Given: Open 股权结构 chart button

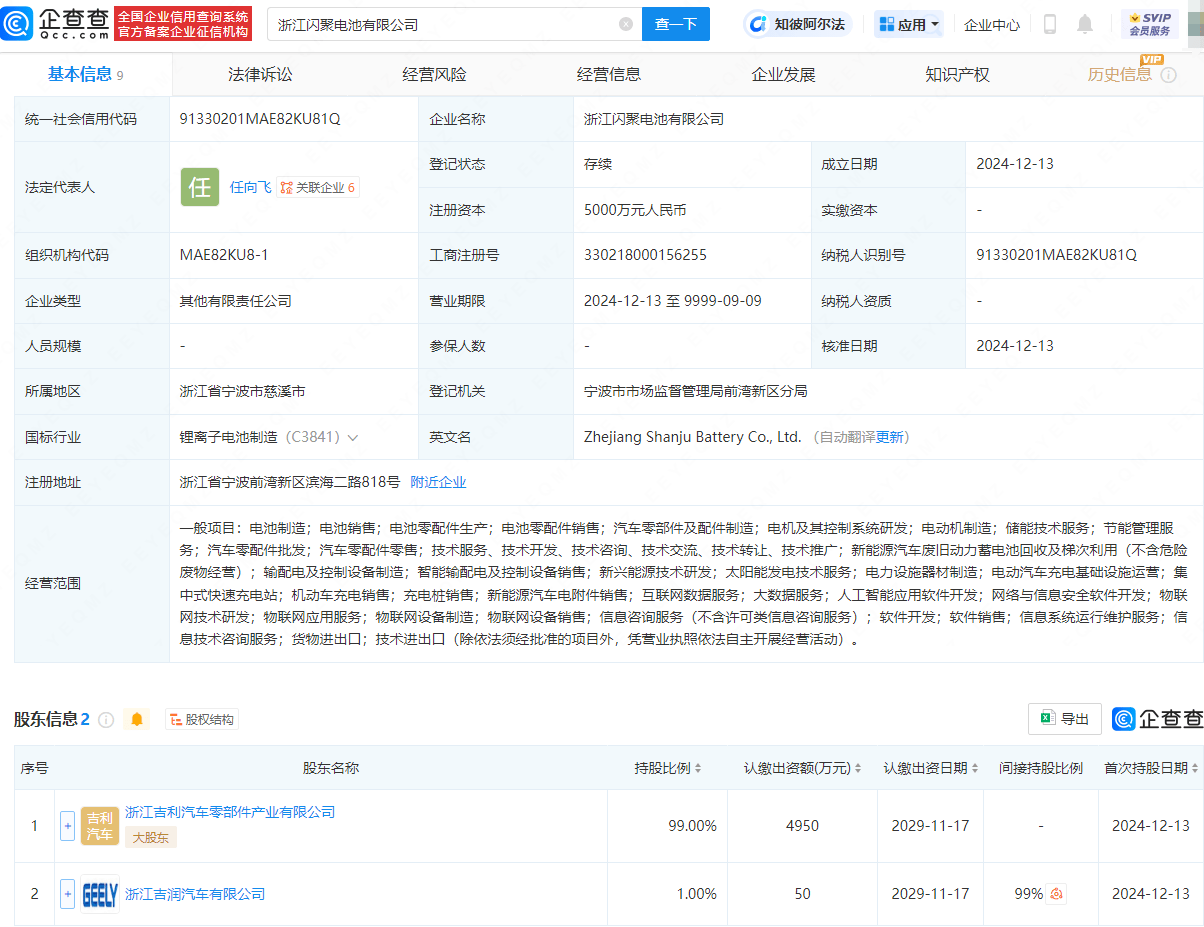Looking at the screenshot, I should [x=201, y=719].
